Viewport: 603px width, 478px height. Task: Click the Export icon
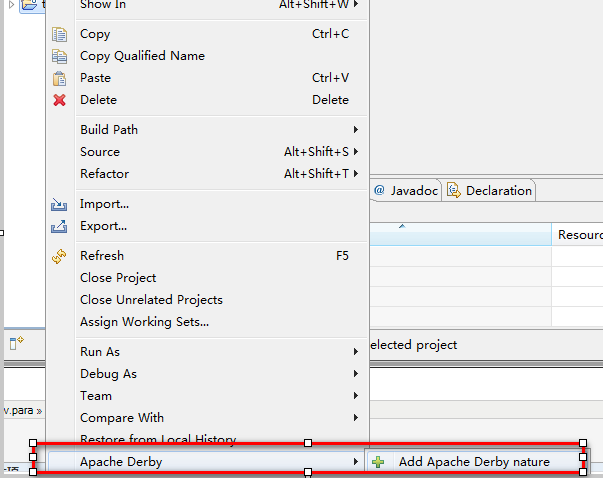pyautogui.click(x=59, y=226)
